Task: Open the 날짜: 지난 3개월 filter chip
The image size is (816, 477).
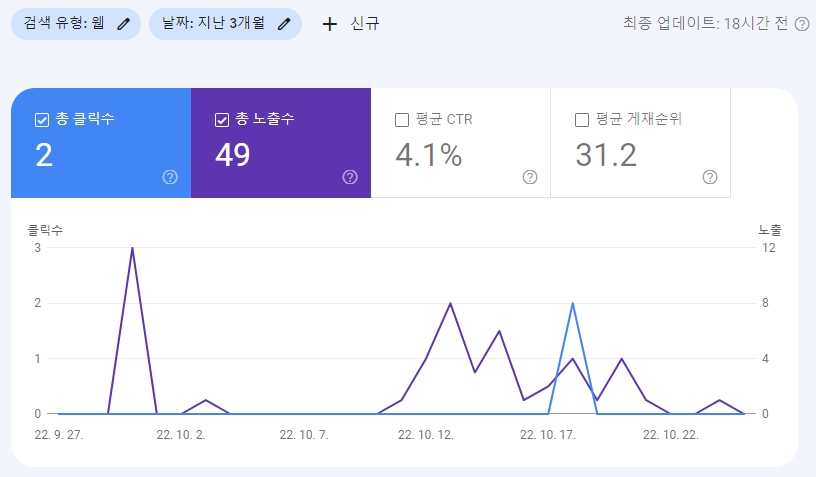Action: point(225,24)
